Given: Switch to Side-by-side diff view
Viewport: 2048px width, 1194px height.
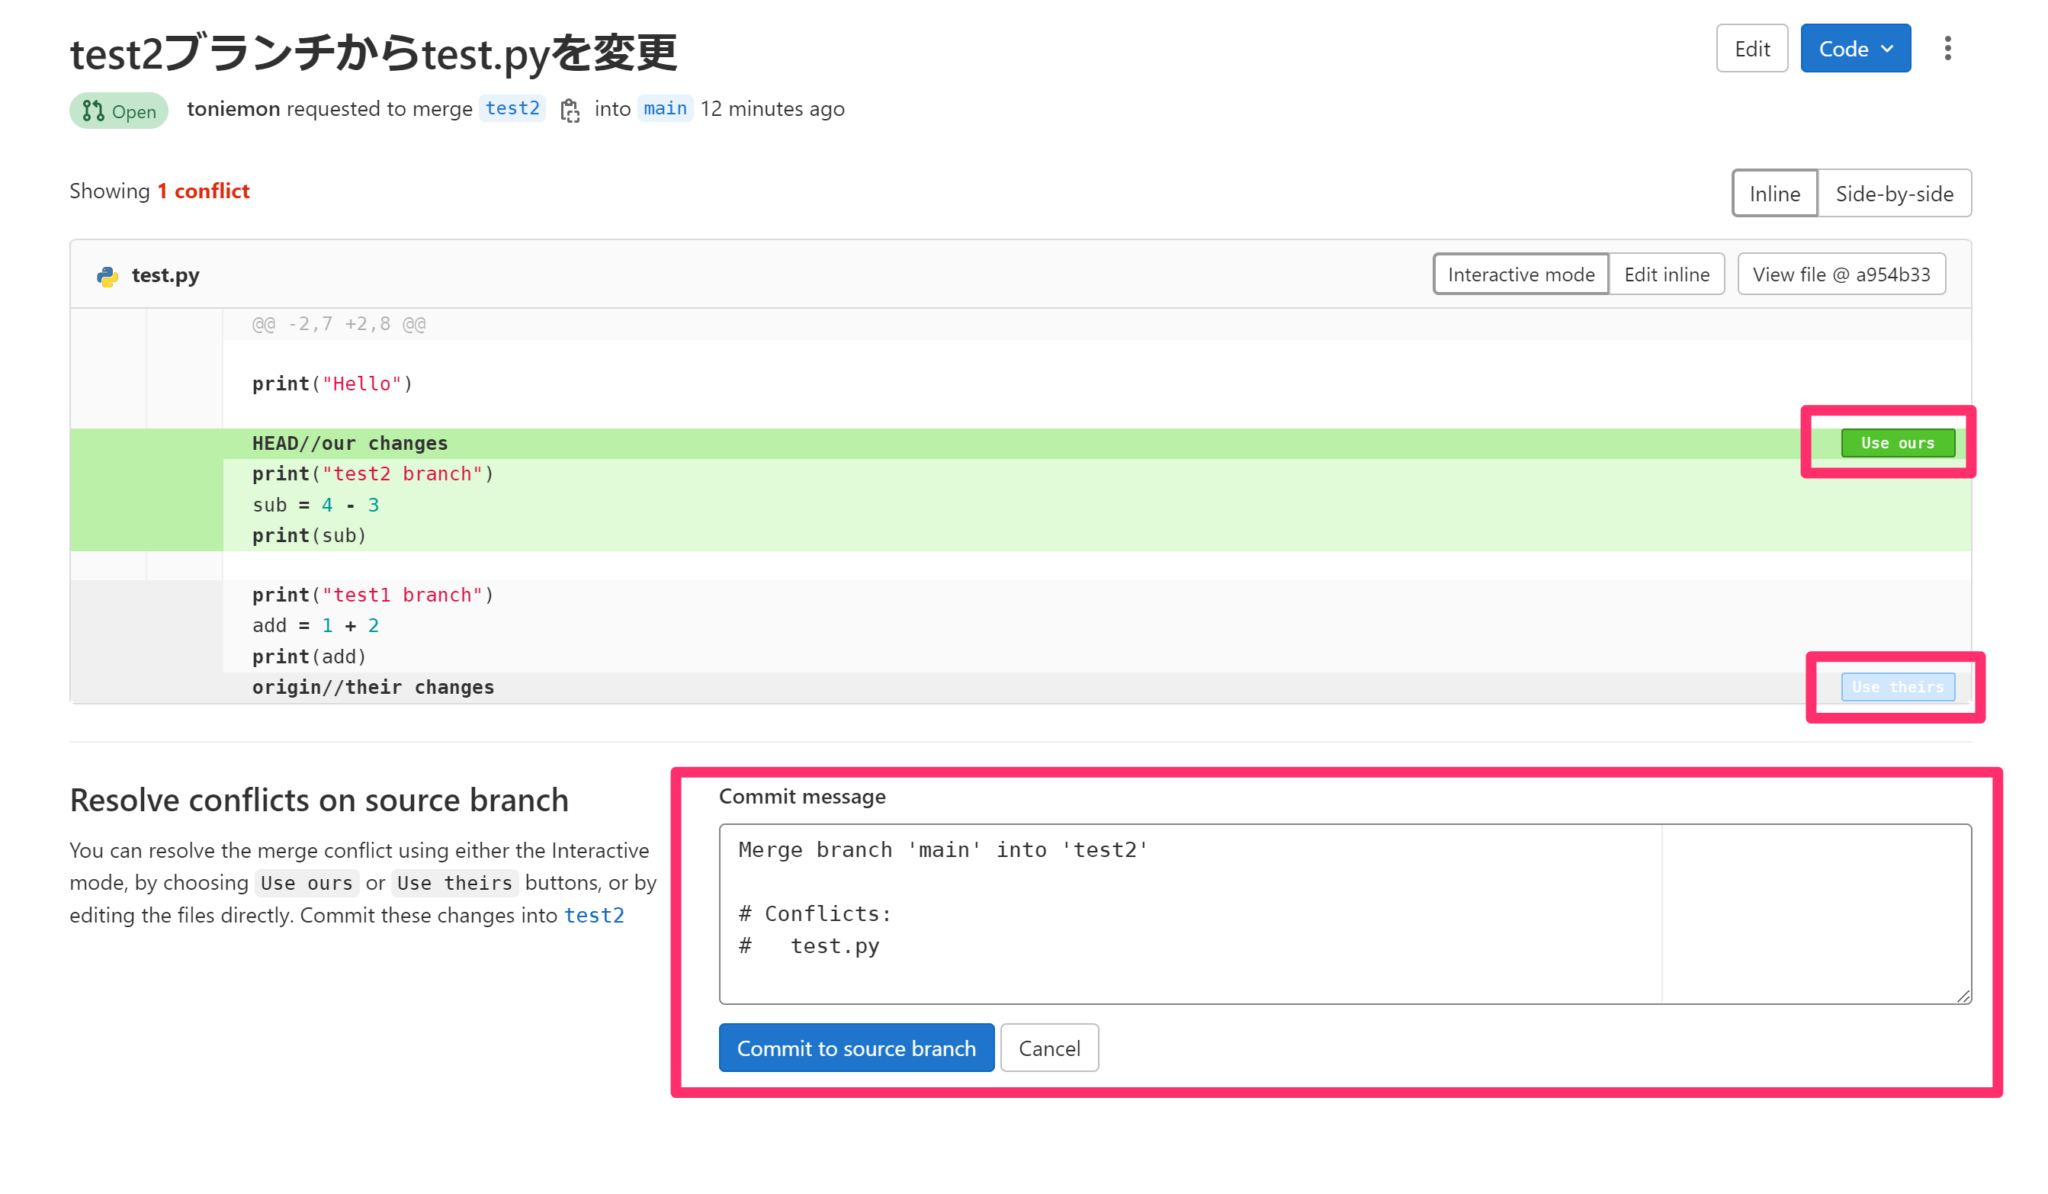Looking at the screenshot, I should pos(1894,194).
